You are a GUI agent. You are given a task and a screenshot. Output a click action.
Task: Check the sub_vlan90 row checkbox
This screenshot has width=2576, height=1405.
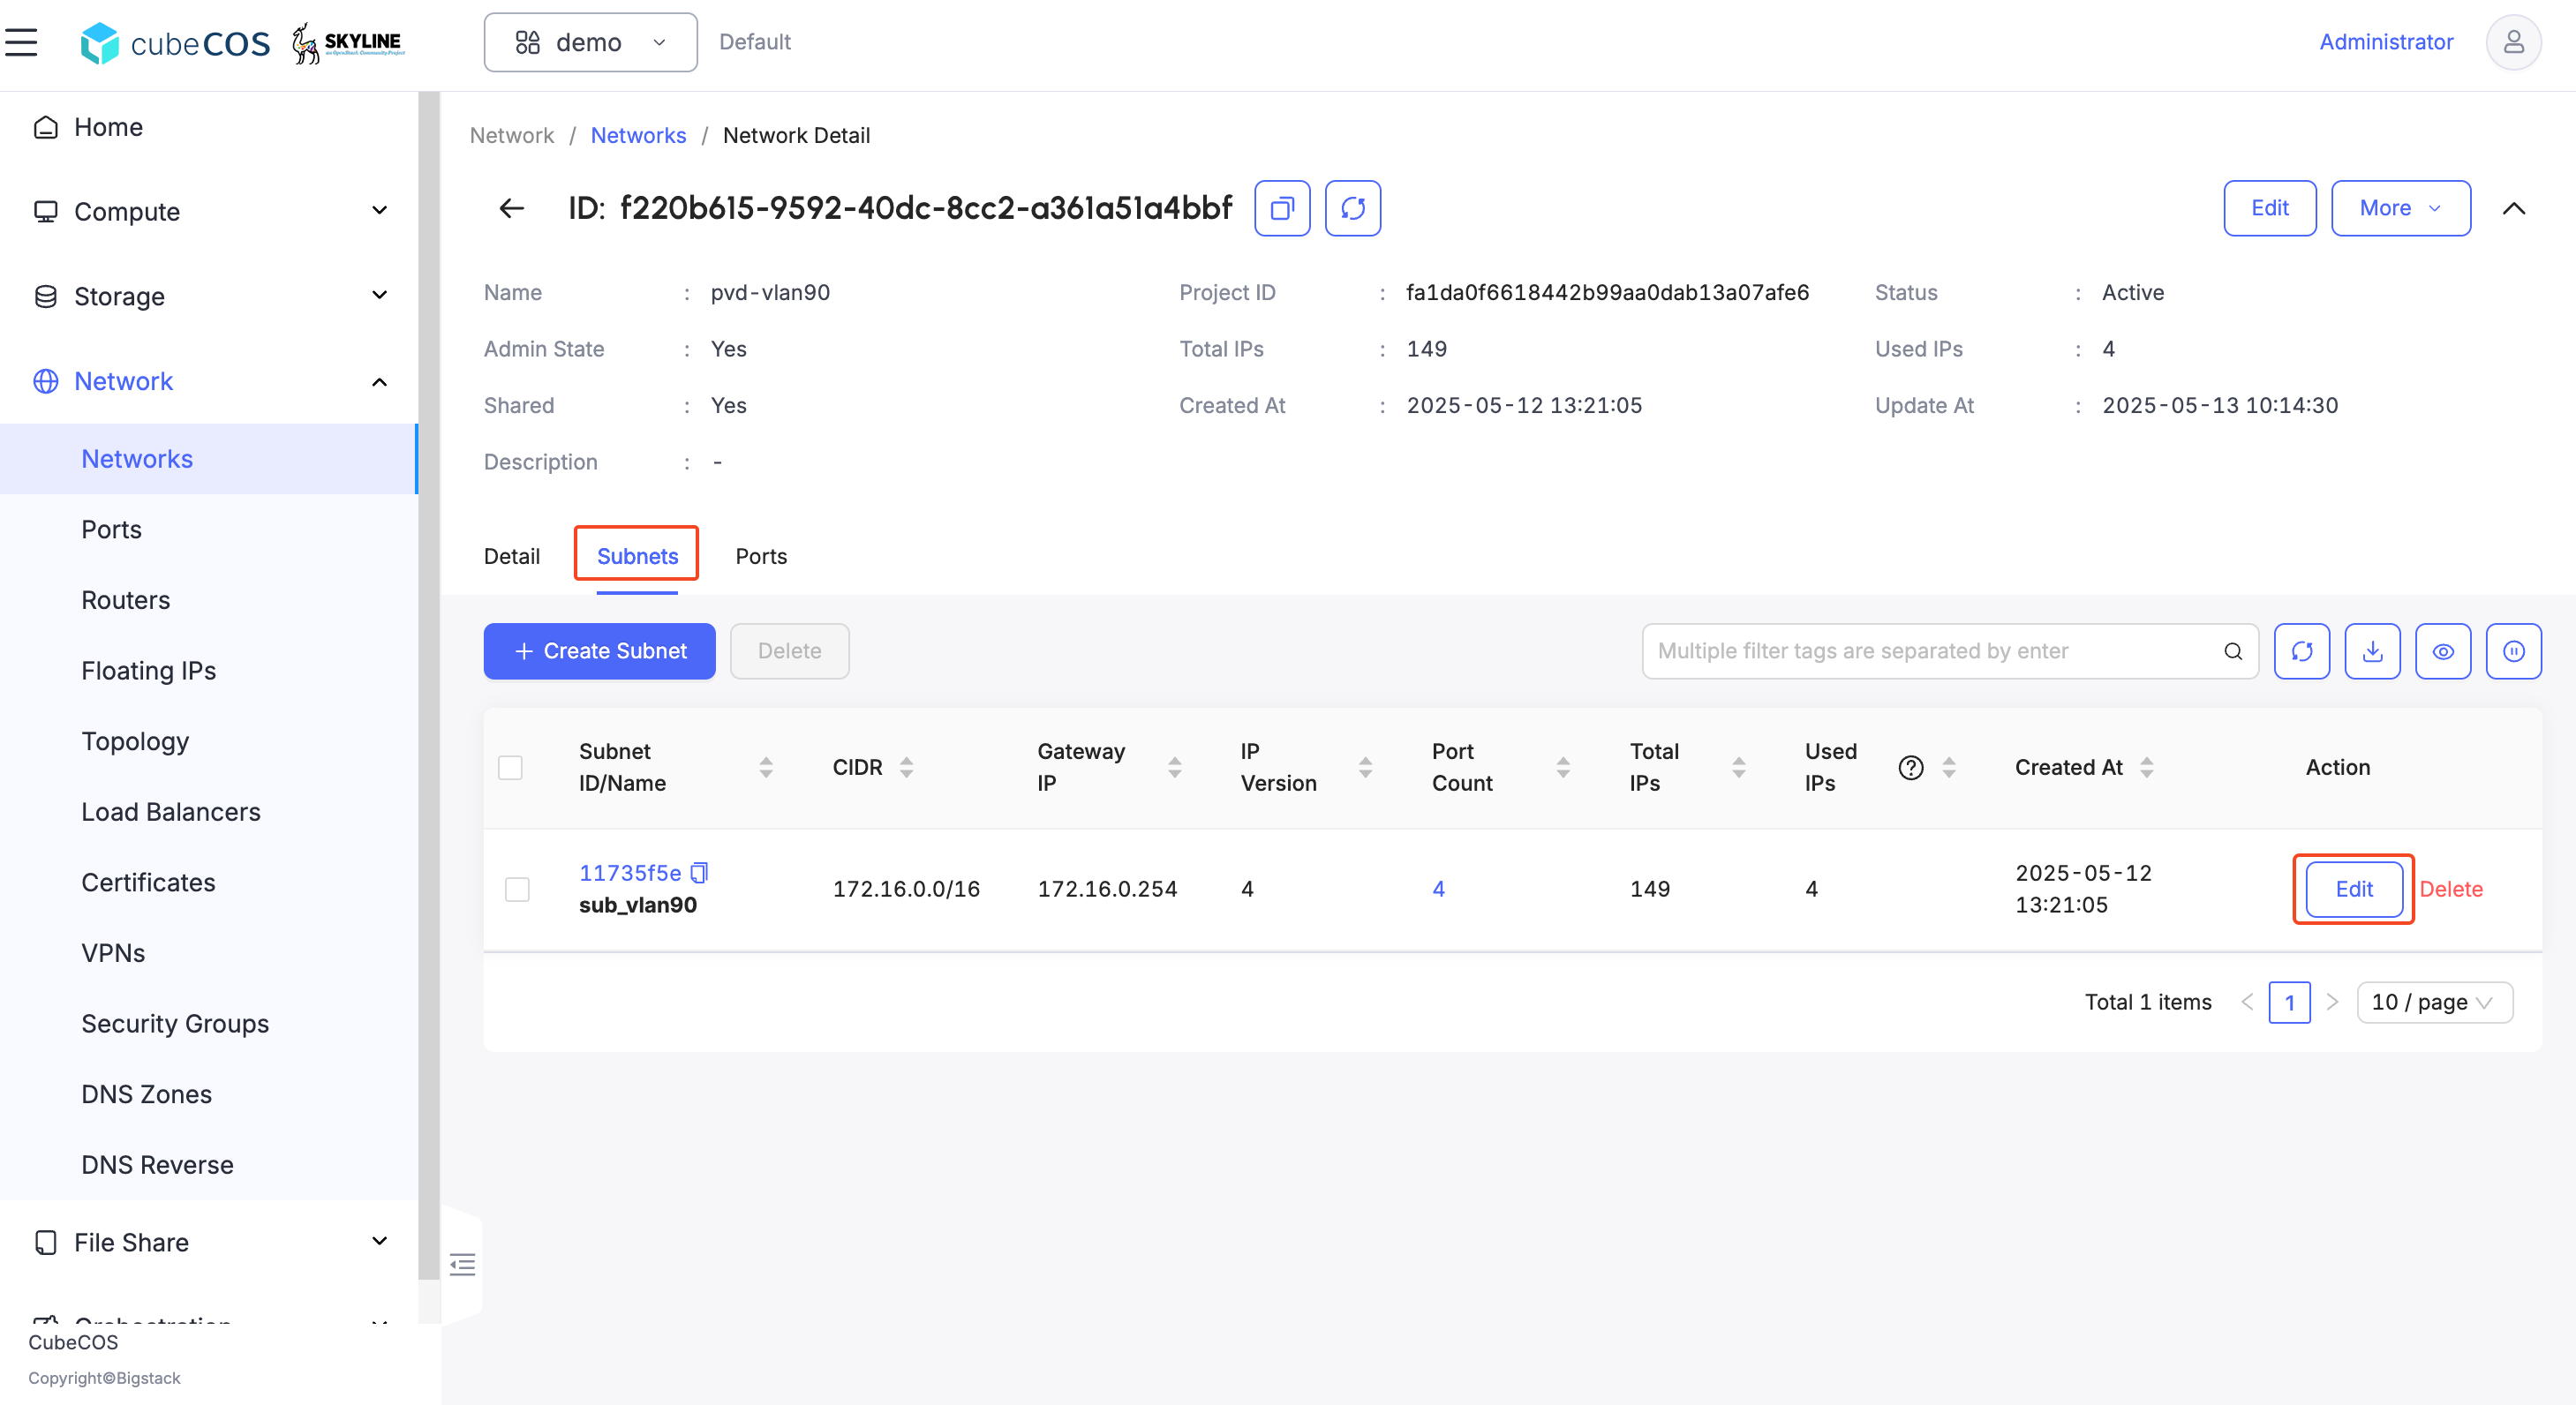click(x=517, y=889)
